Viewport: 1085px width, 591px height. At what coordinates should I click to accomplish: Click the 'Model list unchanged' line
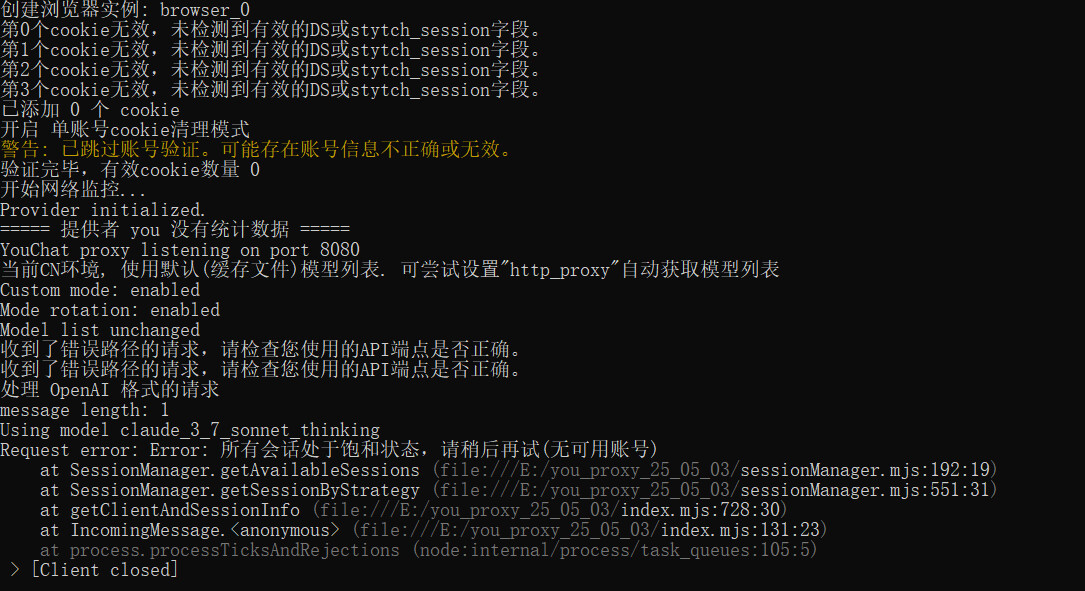100,330
